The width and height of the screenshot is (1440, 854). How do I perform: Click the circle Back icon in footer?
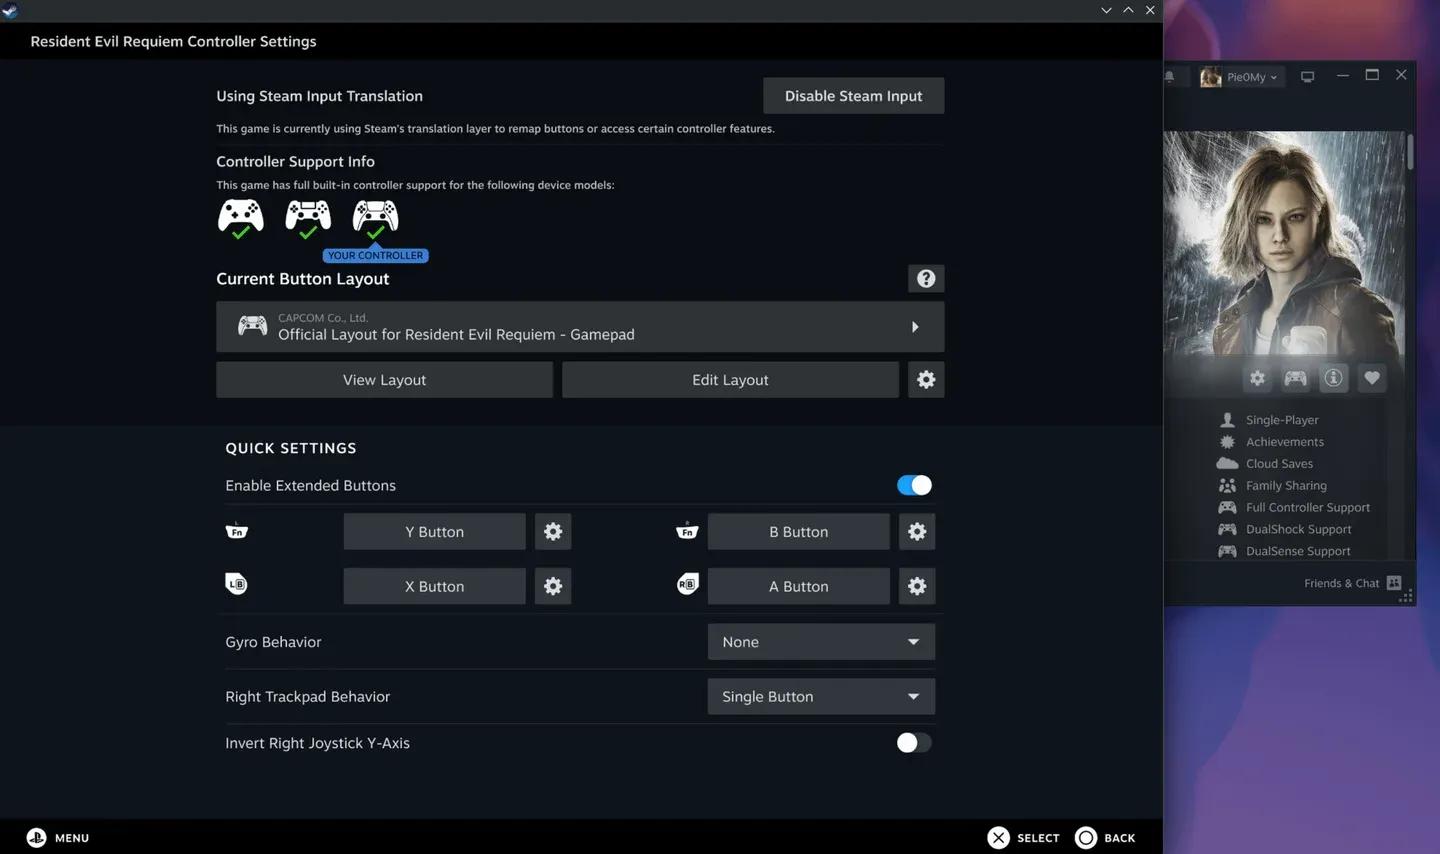click(x=1086, y=838)
